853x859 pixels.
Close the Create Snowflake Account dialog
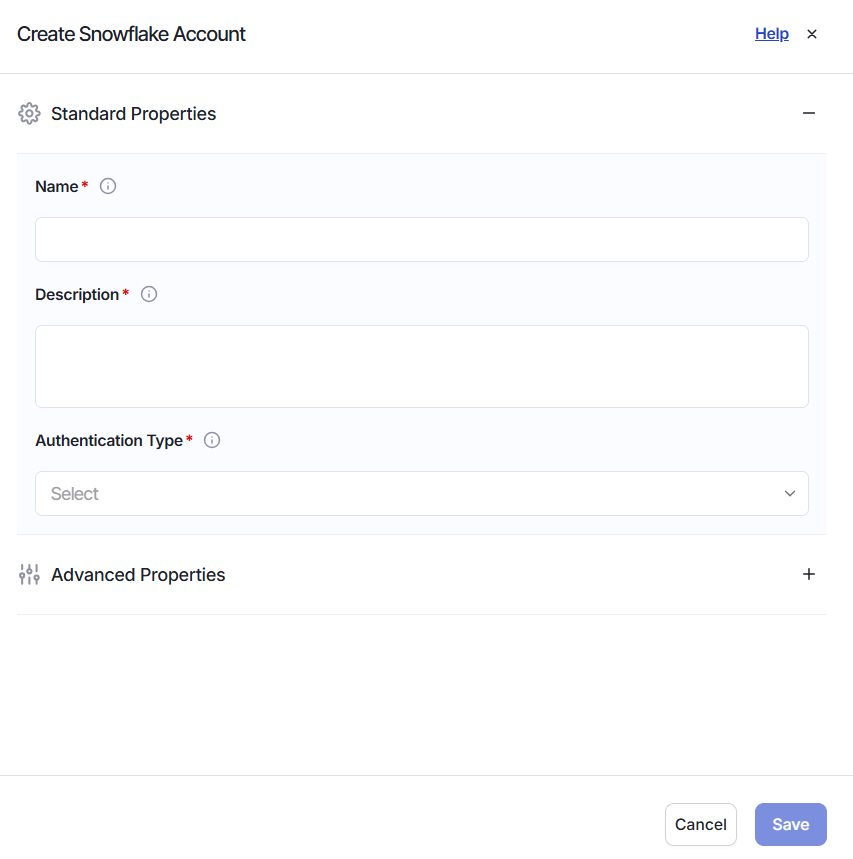(x=812, y=34)
